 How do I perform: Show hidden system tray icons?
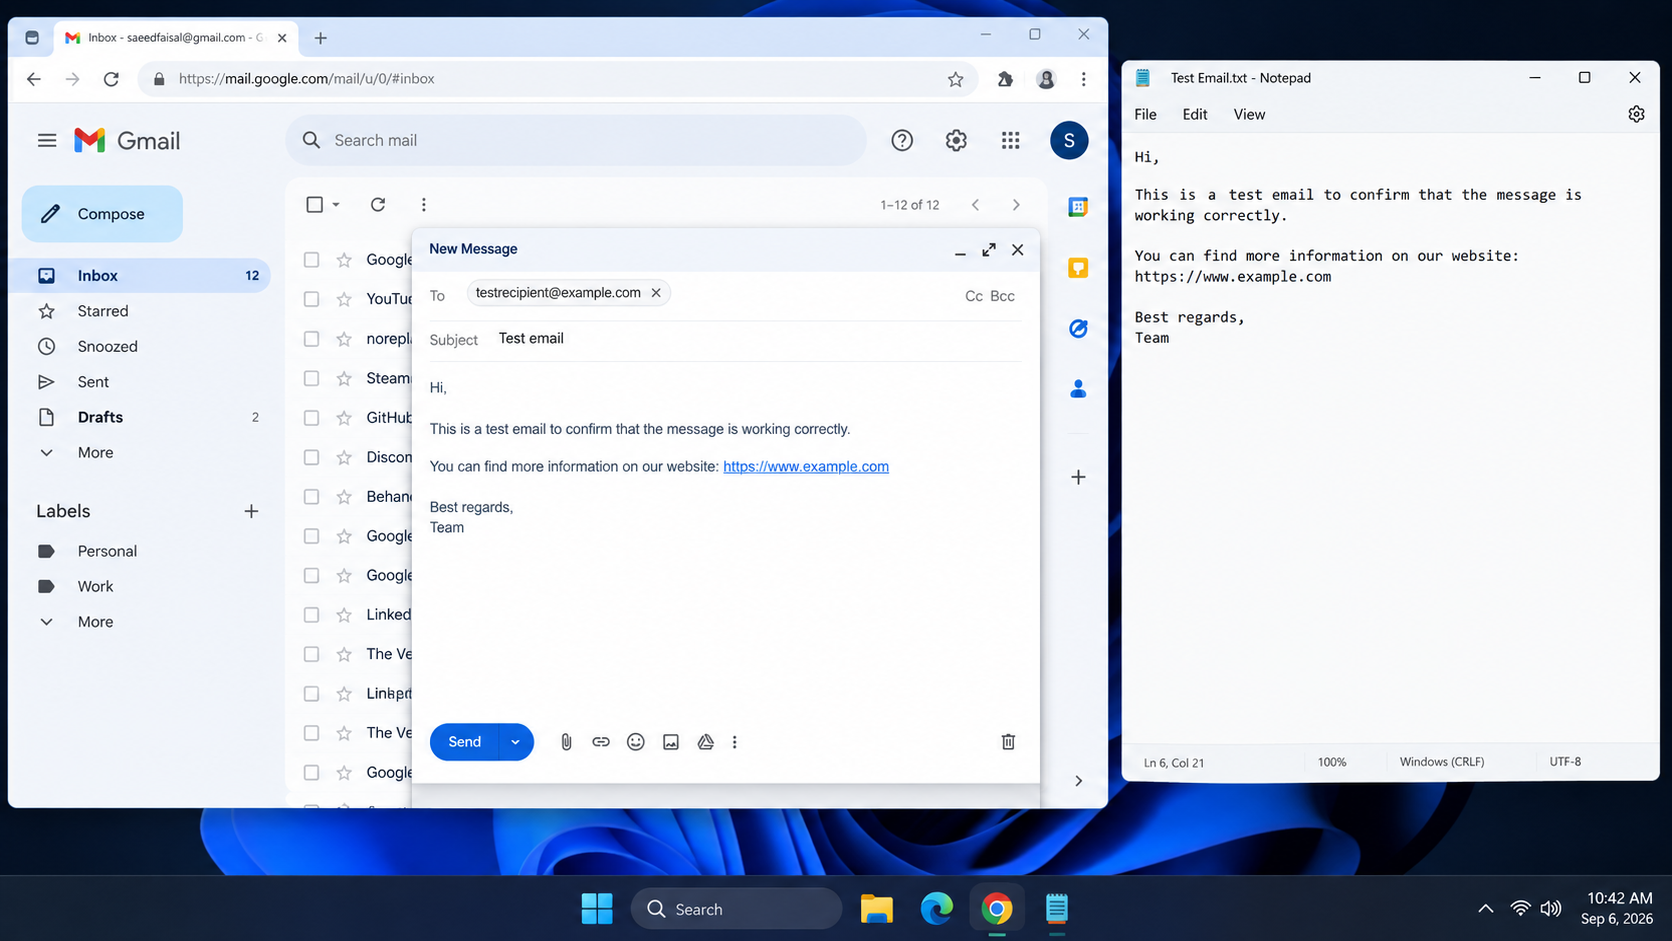1486,909
